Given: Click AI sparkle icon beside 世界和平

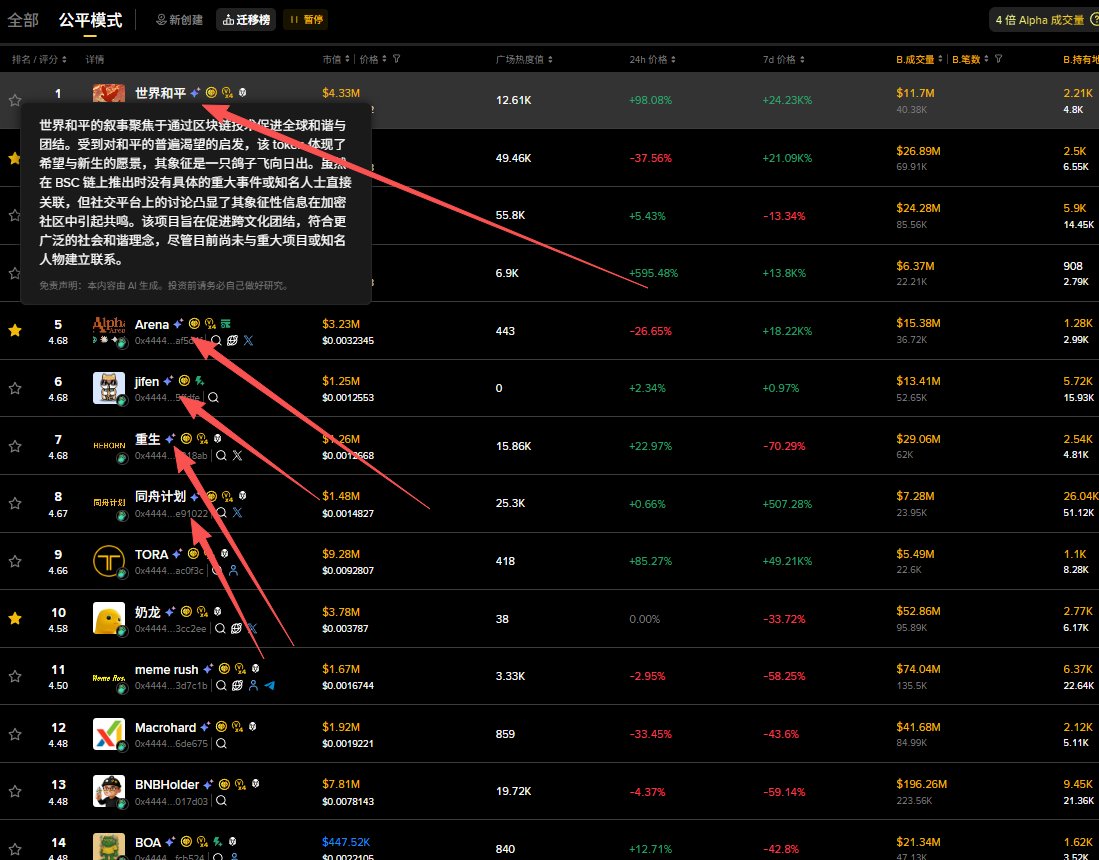Looking at the screenshot, I should [x=195, y=93].
